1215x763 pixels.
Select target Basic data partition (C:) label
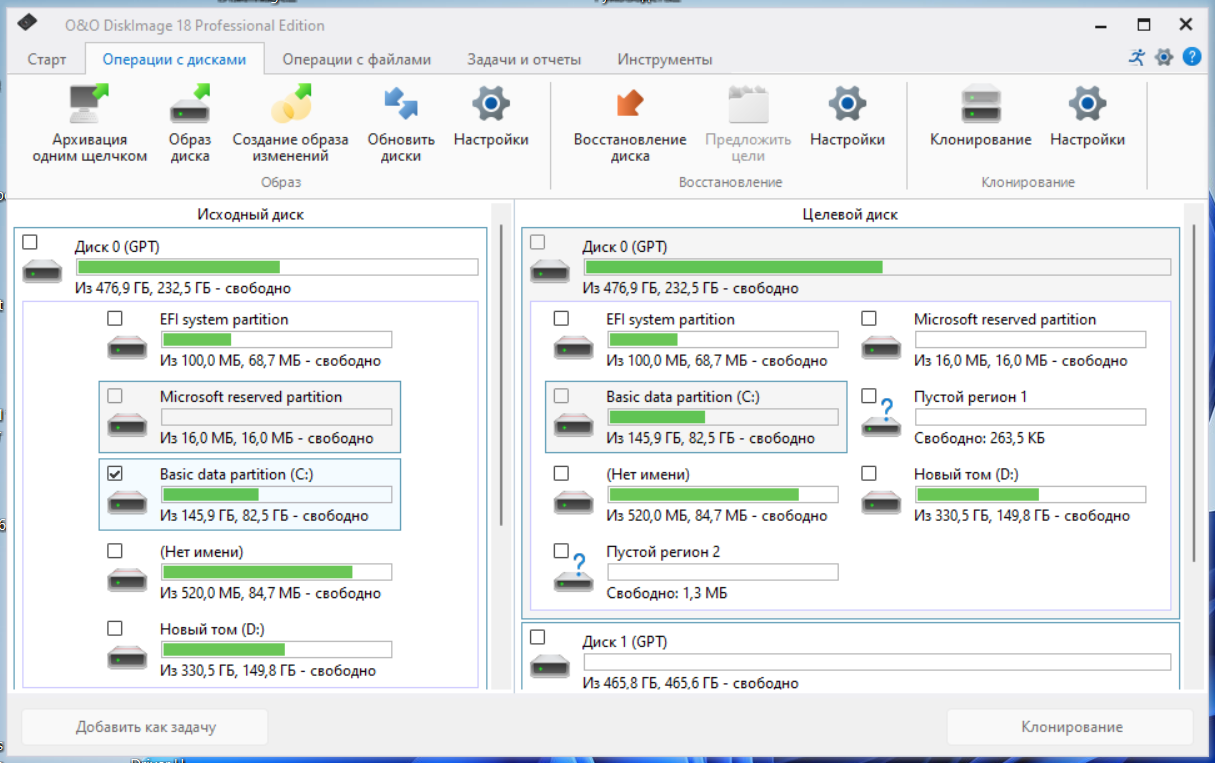click(683, 397)
